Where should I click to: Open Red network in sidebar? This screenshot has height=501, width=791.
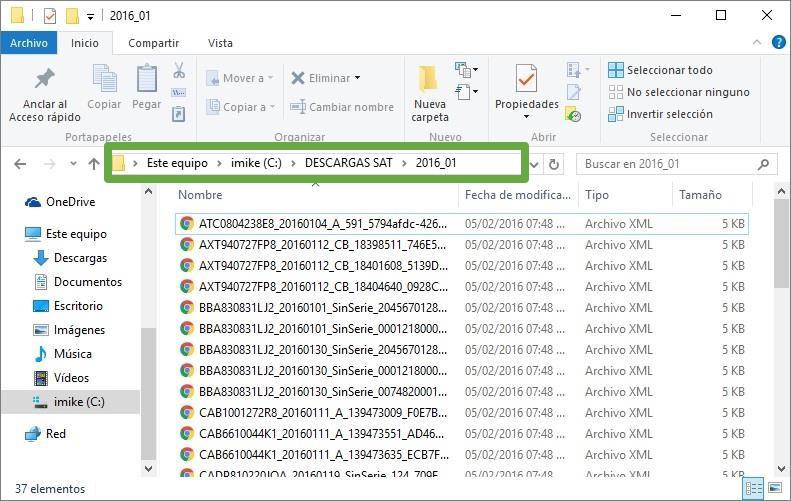point(45,434)
